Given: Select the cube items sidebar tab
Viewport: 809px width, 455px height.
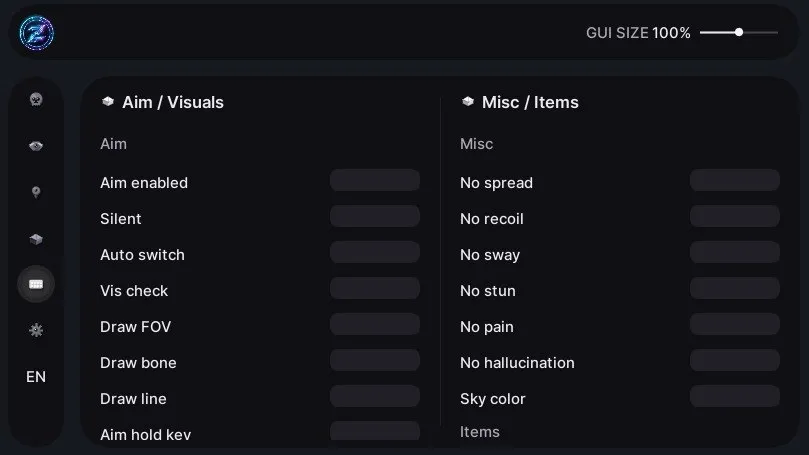Looking at the screenshot, I should [x=36, y=239].
